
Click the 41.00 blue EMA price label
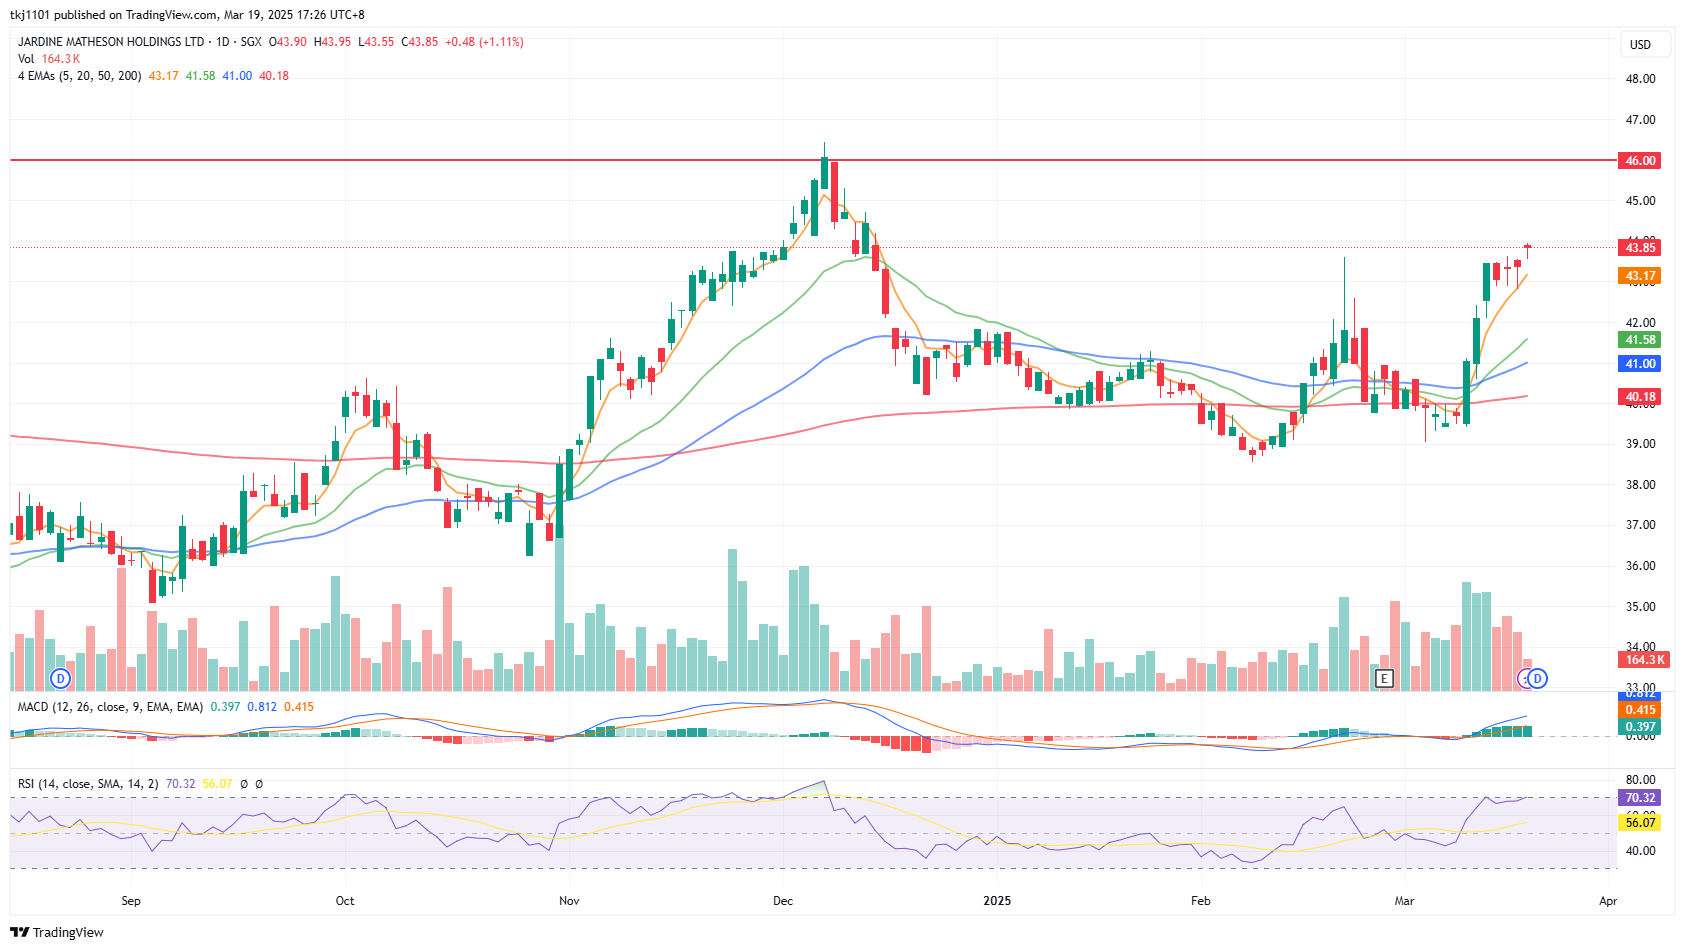point(1639,364)
